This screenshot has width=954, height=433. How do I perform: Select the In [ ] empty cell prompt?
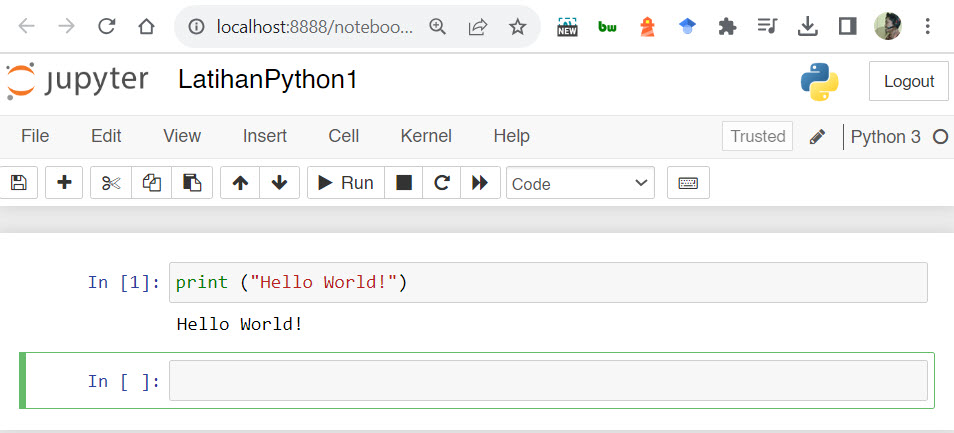(x=124, y=381)
